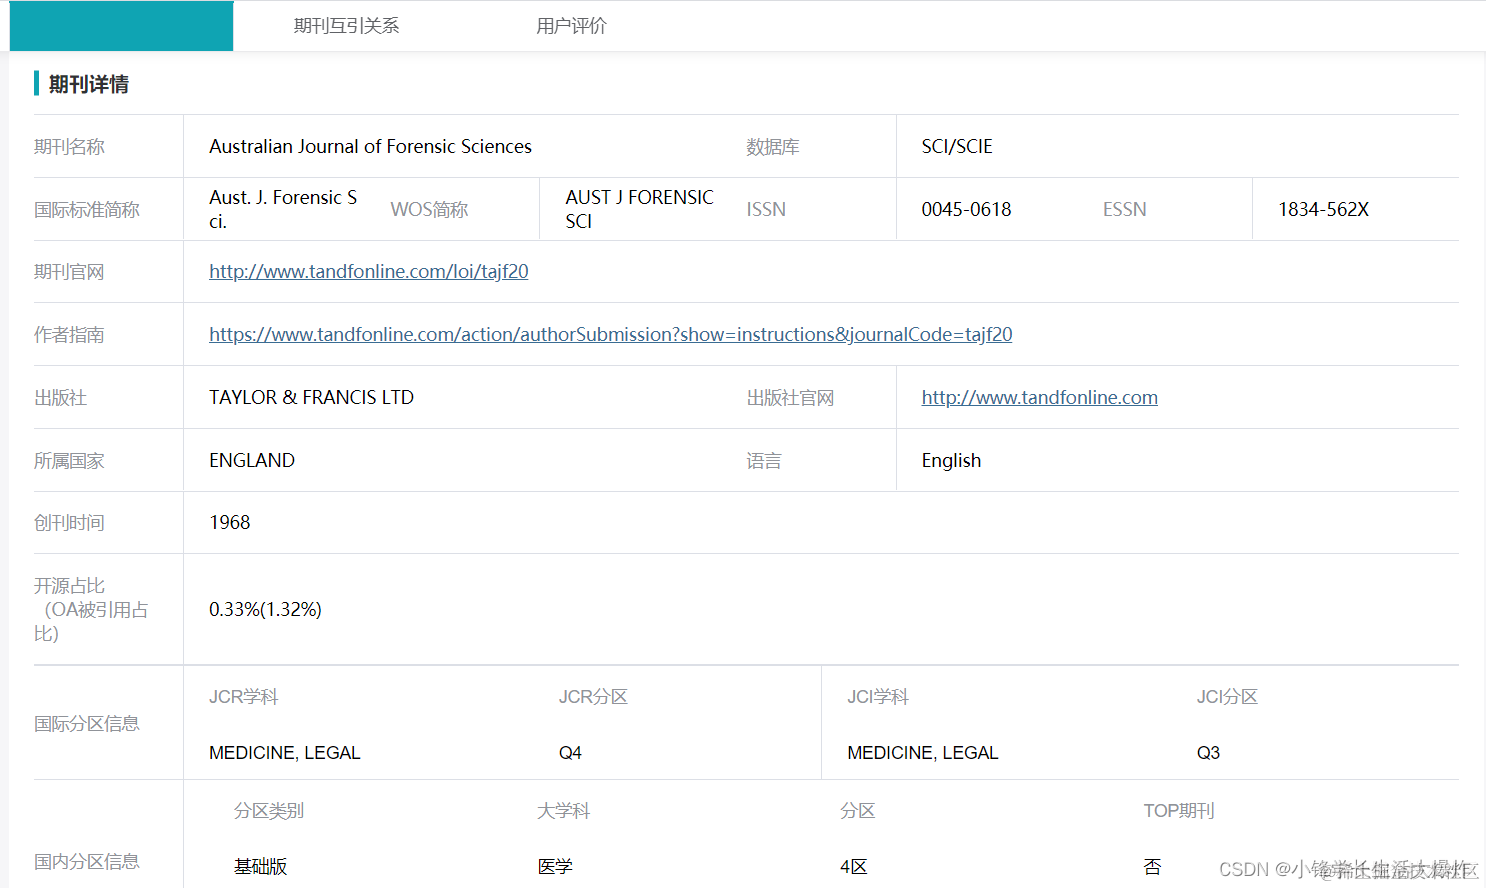Visit the http://www.tandfonline.com publisher link
This screenshot has width=1486, height=888.
pos(1040,397)
